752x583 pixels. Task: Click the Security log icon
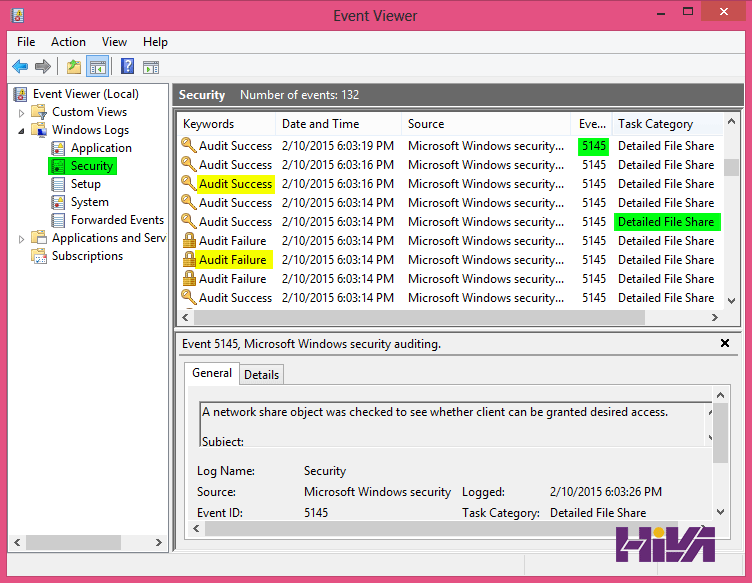(58, 166)
